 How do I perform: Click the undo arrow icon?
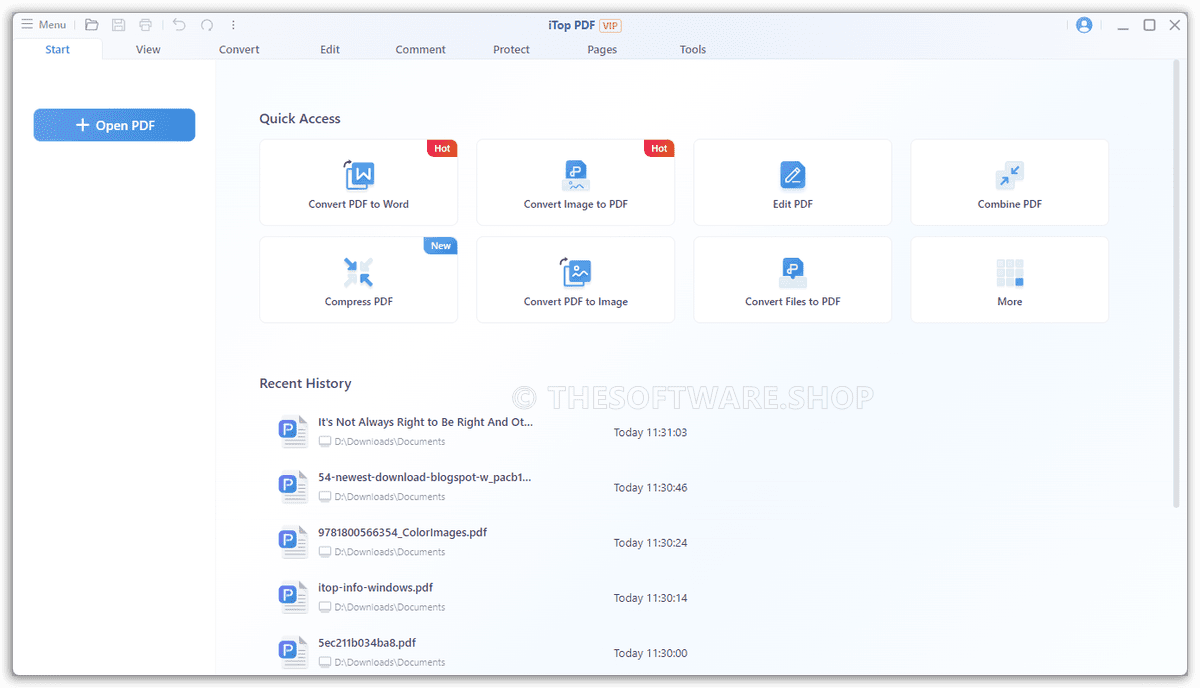point(179,25)
